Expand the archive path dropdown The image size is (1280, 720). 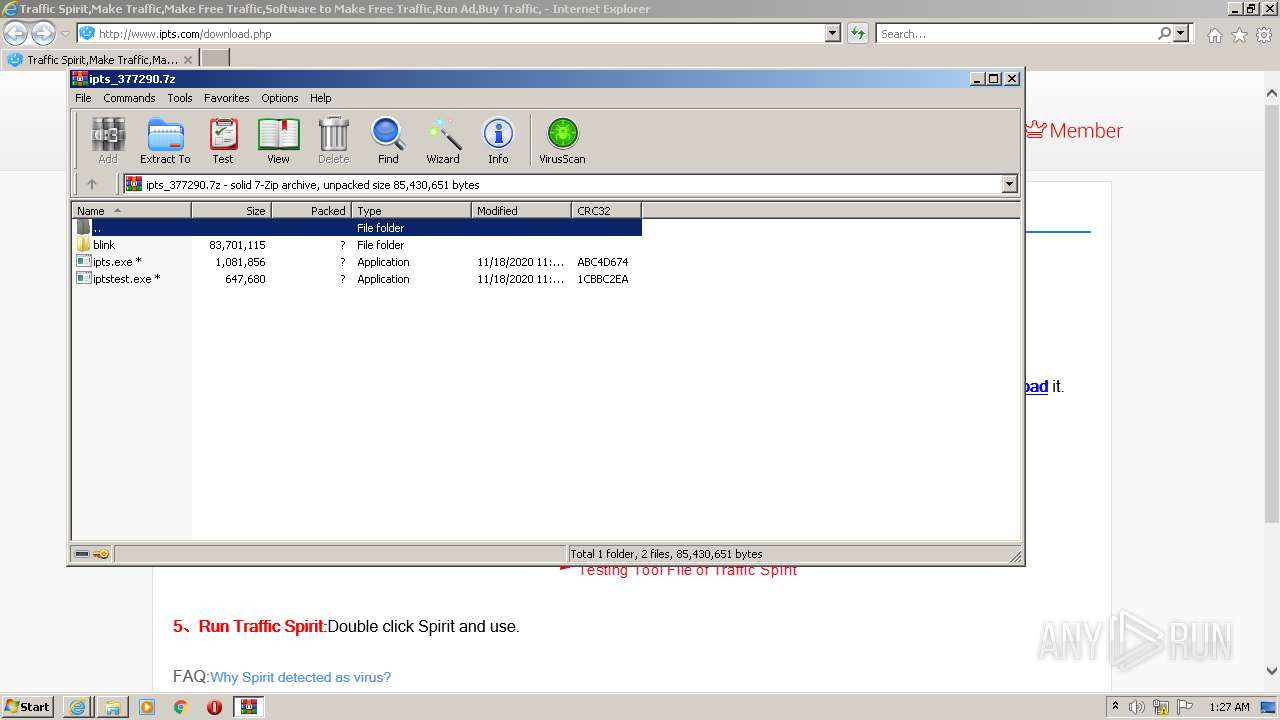point(1009,184)
